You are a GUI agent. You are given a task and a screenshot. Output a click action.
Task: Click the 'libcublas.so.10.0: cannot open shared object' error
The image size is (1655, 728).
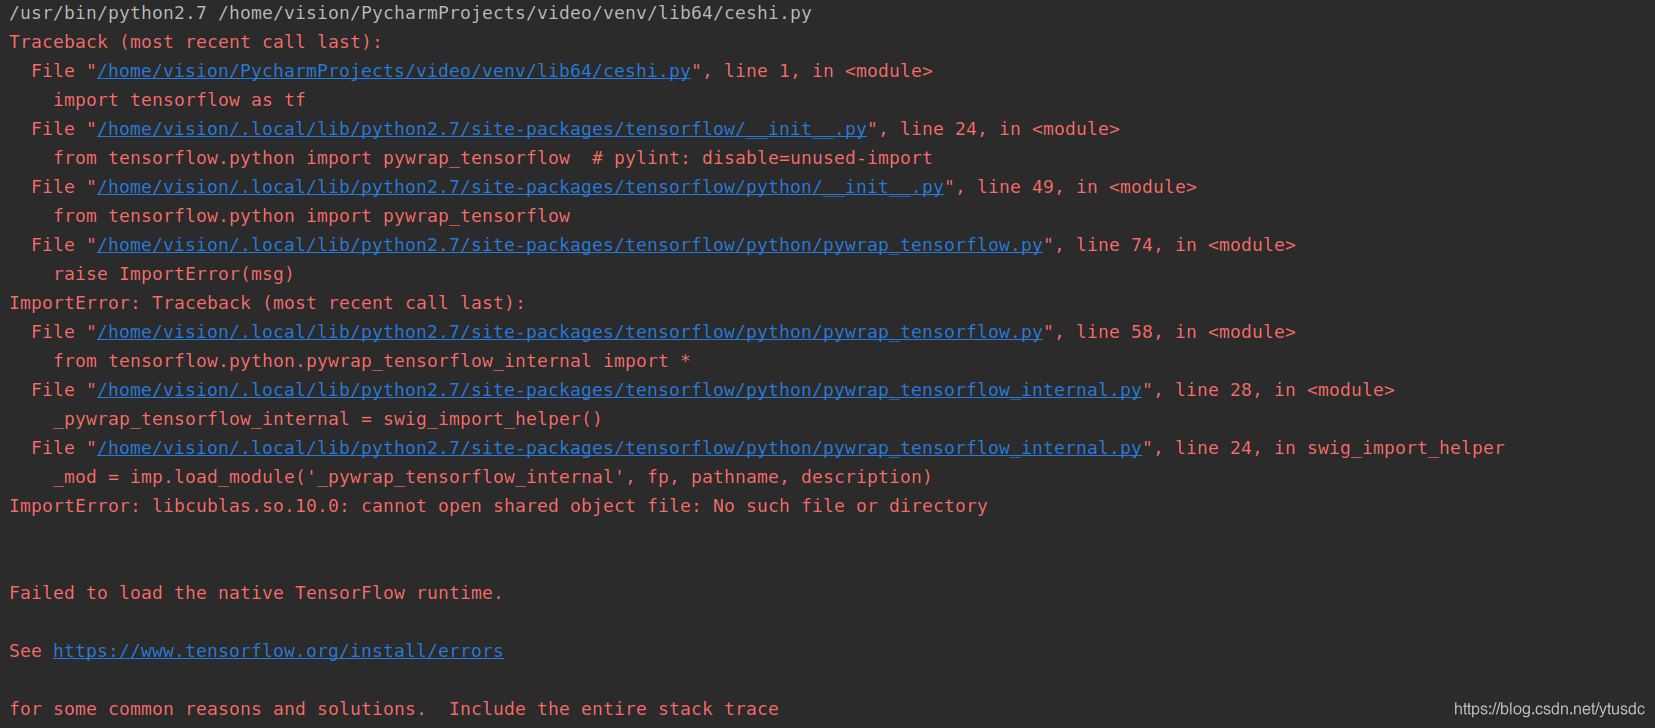498,506
